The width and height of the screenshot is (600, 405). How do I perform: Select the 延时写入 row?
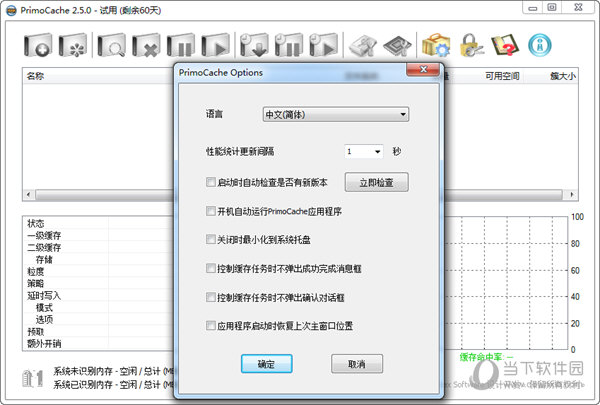tap(98, 296)
